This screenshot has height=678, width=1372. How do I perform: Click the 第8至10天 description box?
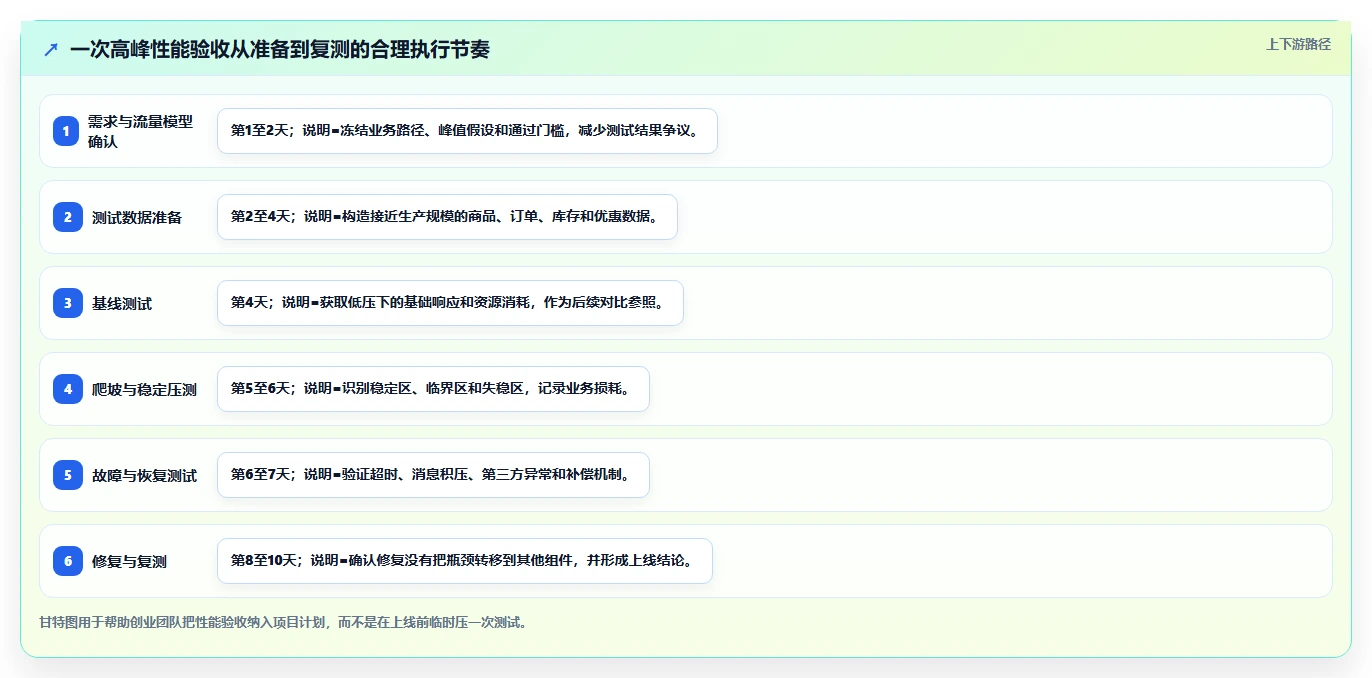tap(464, 561)
